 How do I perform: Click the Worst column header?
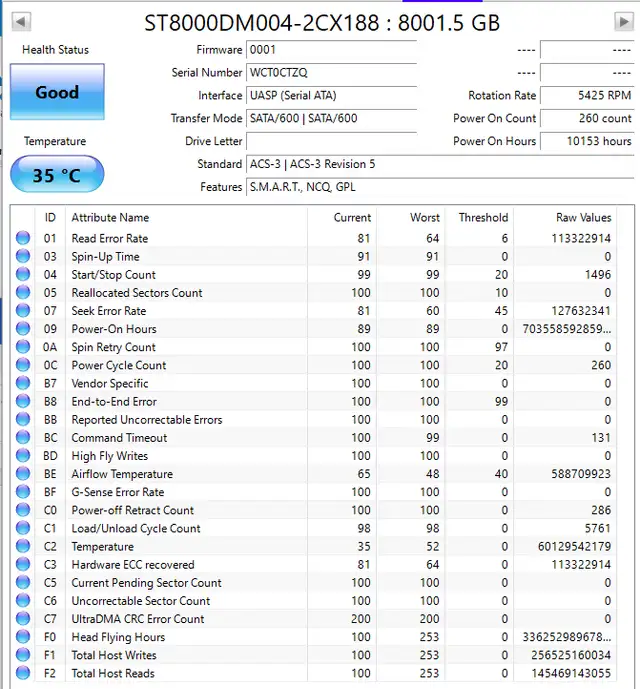[x=425, y=218]
